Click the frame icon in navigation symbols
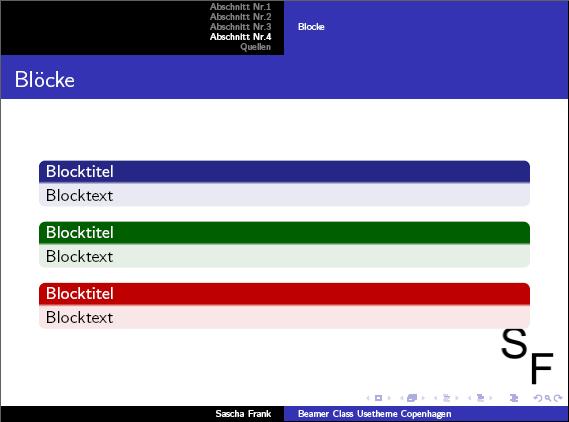 (x=412, y=398)
